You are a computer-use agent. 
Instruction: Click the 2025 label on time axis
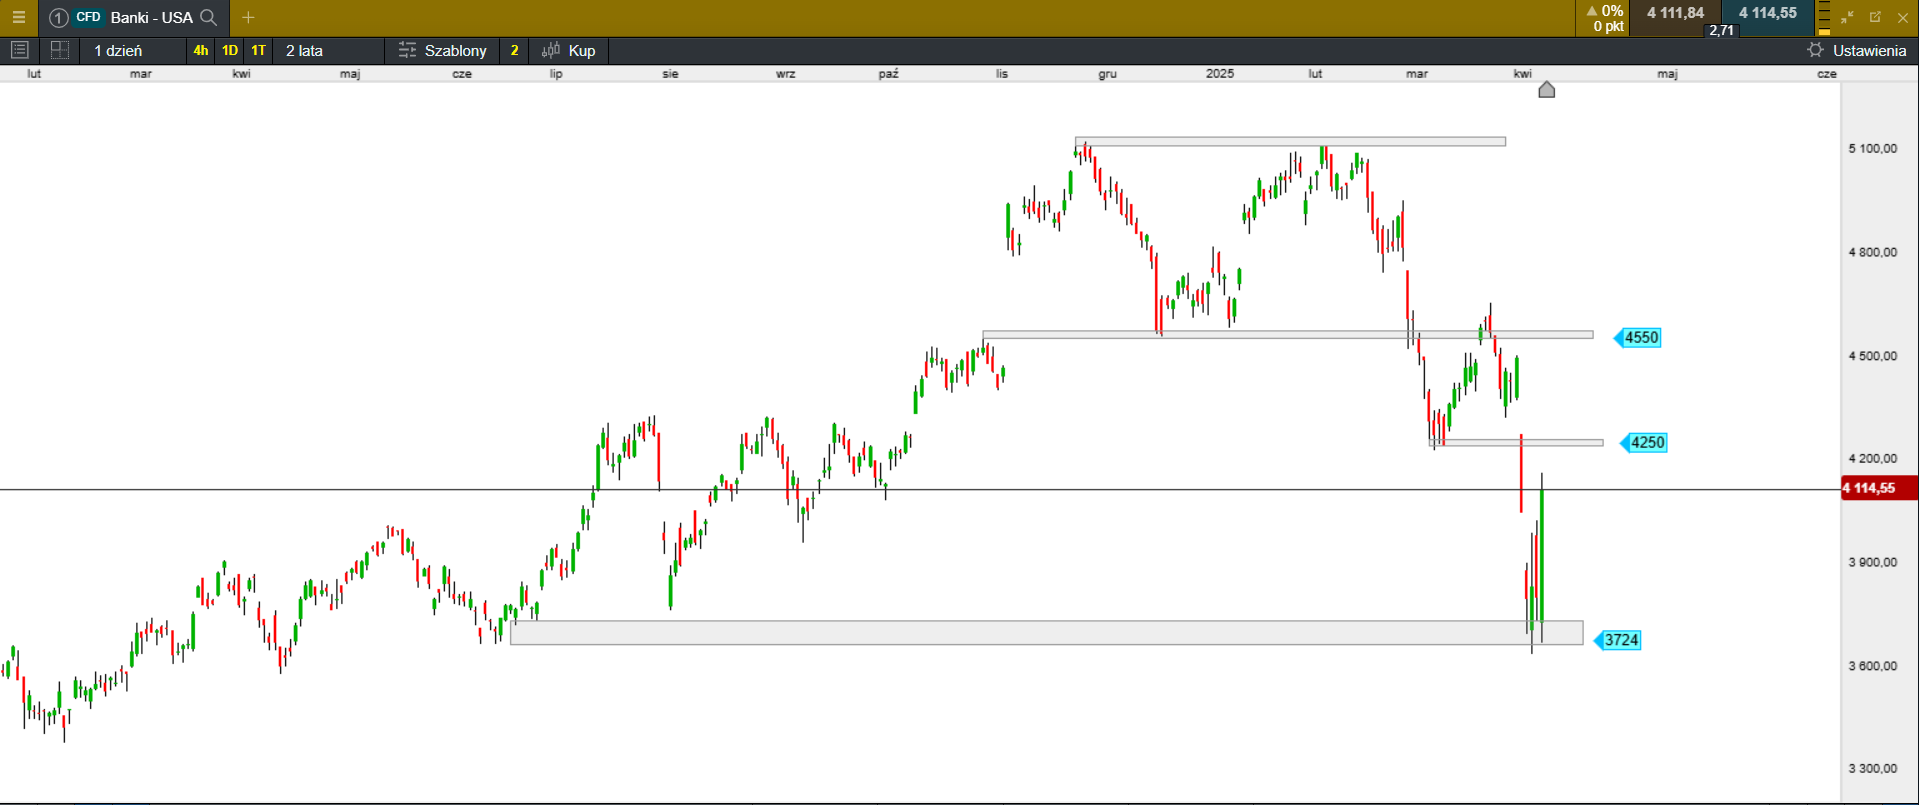[x=1220, y=74]
